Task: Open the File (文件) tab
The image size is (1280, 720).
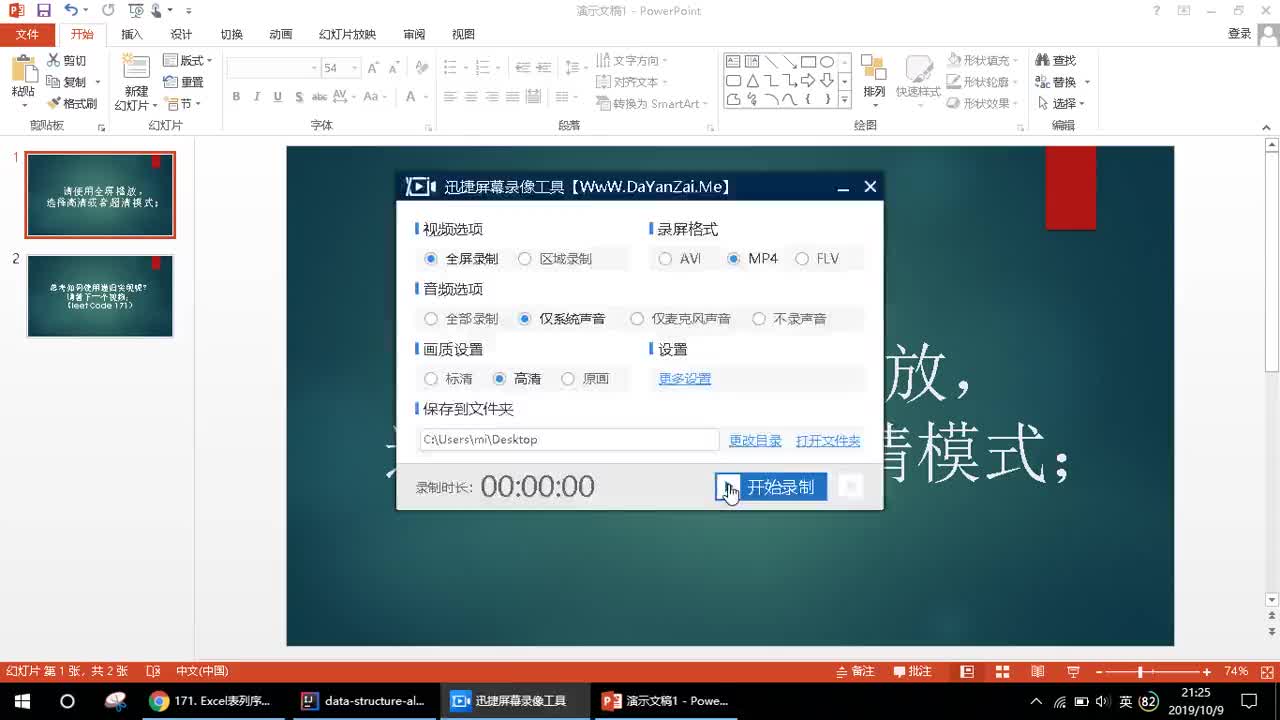Action: pos(27,34)
